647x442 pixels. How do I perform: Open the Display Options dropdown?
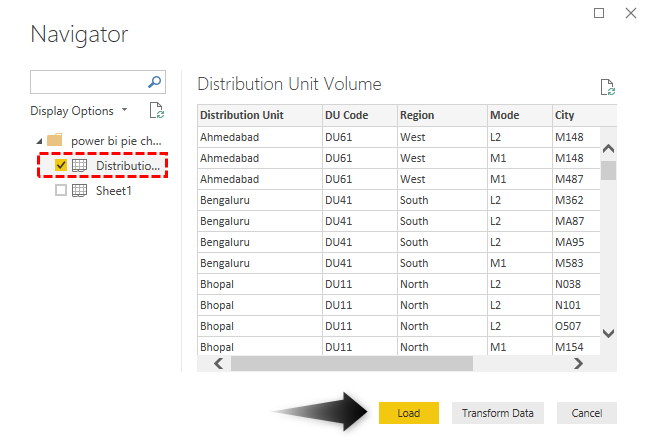click(79, 110)
